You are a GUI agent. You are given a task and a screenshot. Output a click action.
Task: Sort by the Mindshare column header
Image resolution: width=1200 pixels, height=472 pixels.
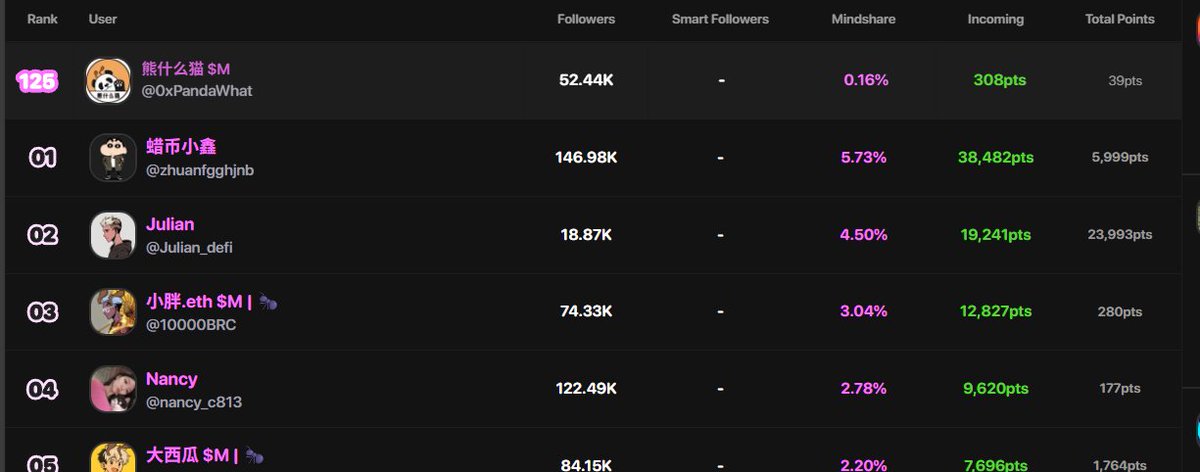(863, 19)
